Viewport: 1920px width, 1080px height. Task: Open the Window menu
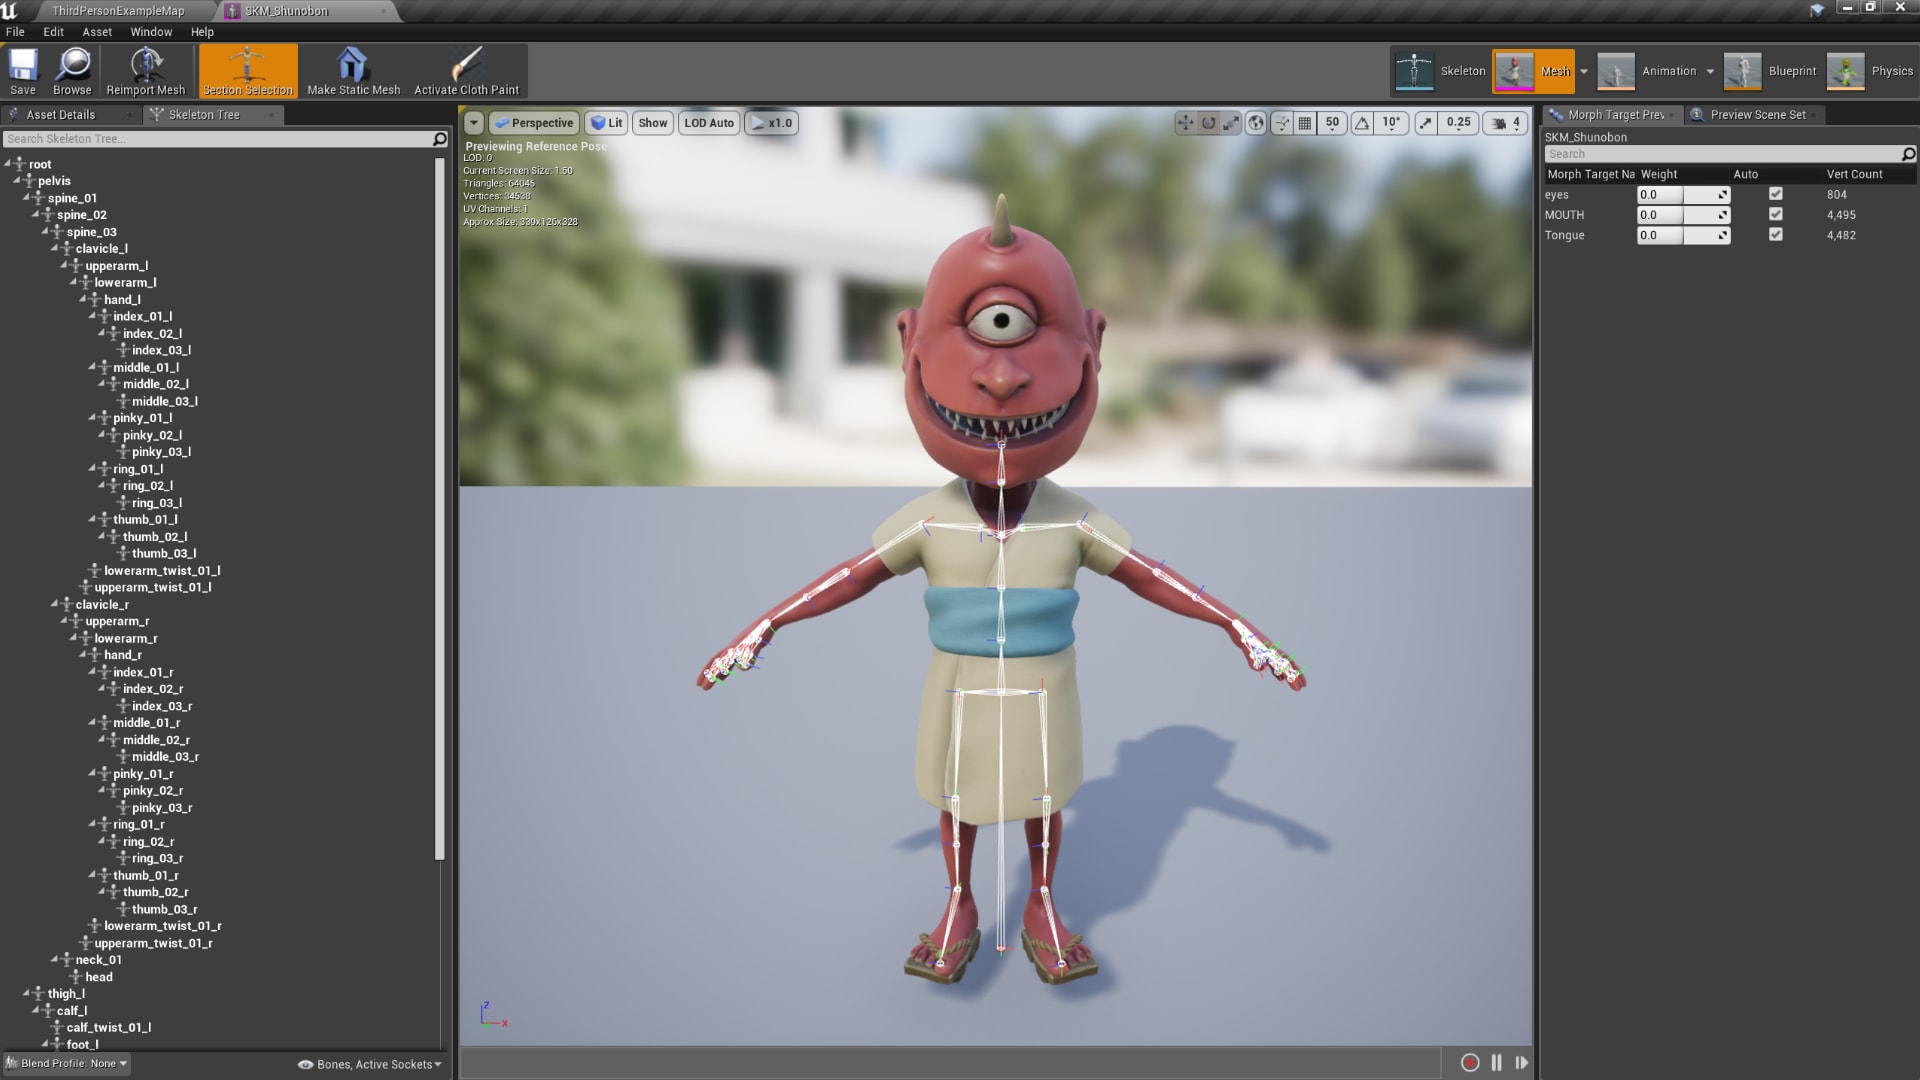coord(151,31)
